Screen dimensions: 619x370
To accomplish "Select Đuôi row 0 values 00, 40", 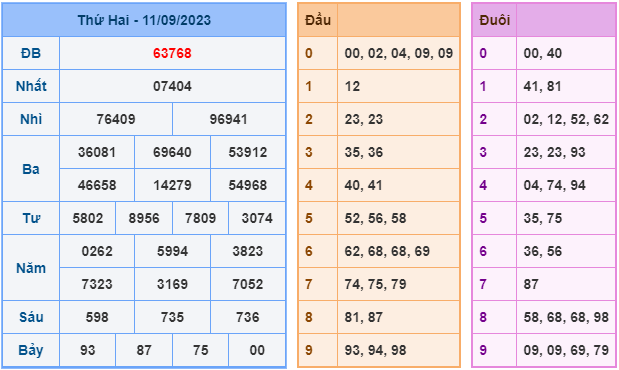I will tap(542, 53).
